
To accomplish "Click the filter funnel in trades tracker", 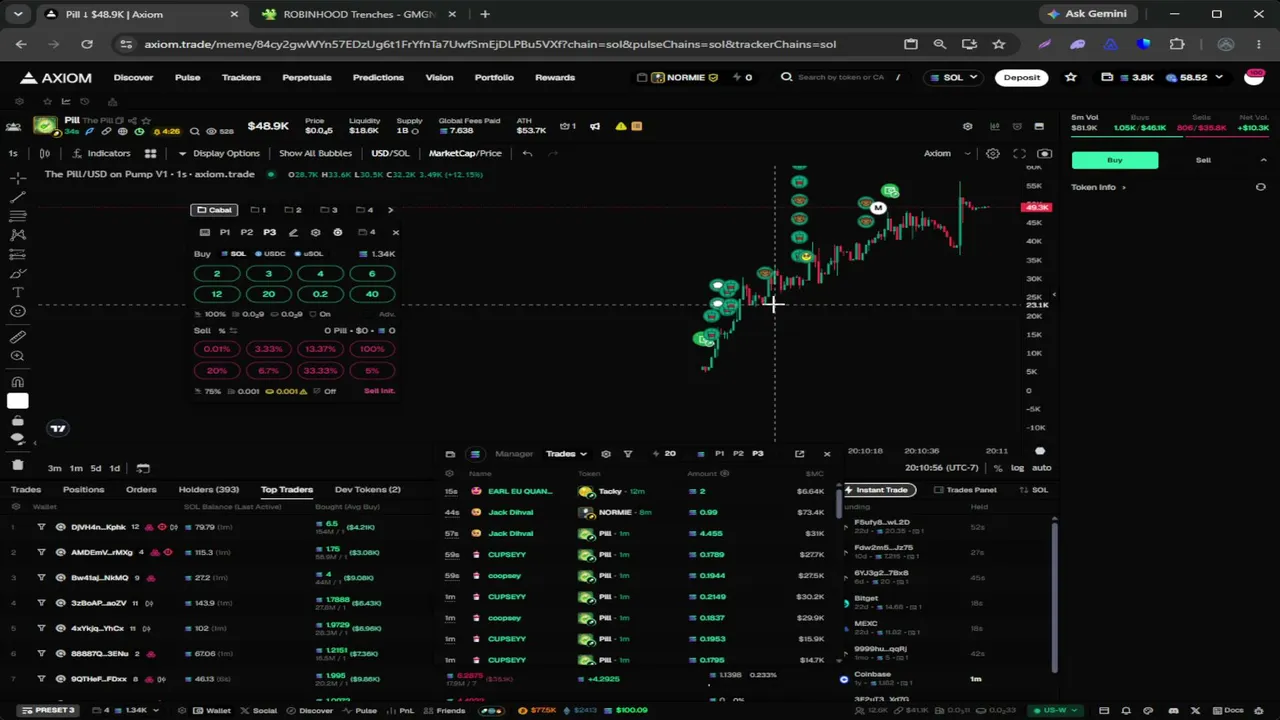I will click(x=628, y=454).
